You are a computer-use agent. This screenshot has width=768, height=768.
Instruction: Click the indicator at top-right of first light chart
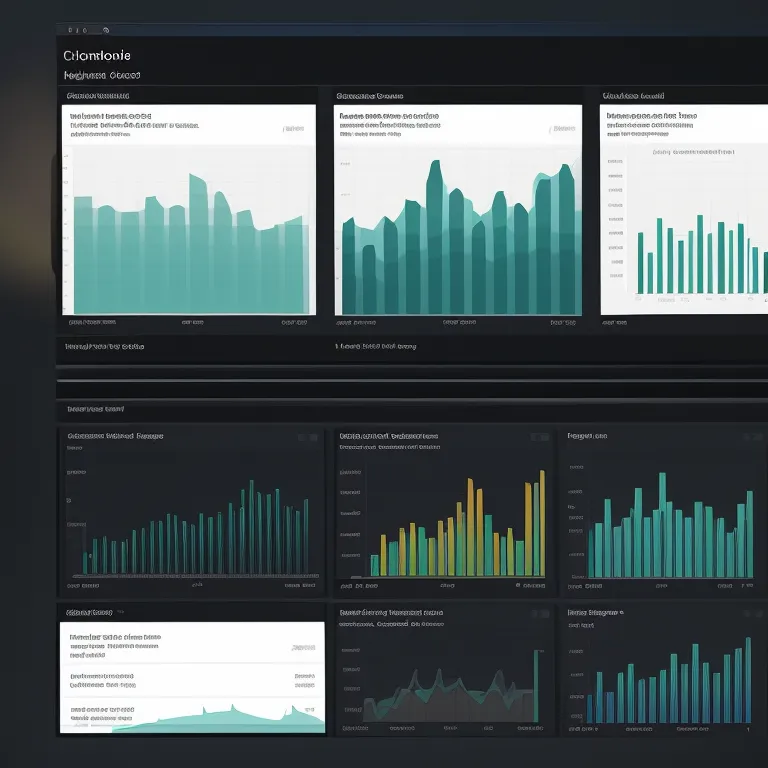(x=294, y=128)
